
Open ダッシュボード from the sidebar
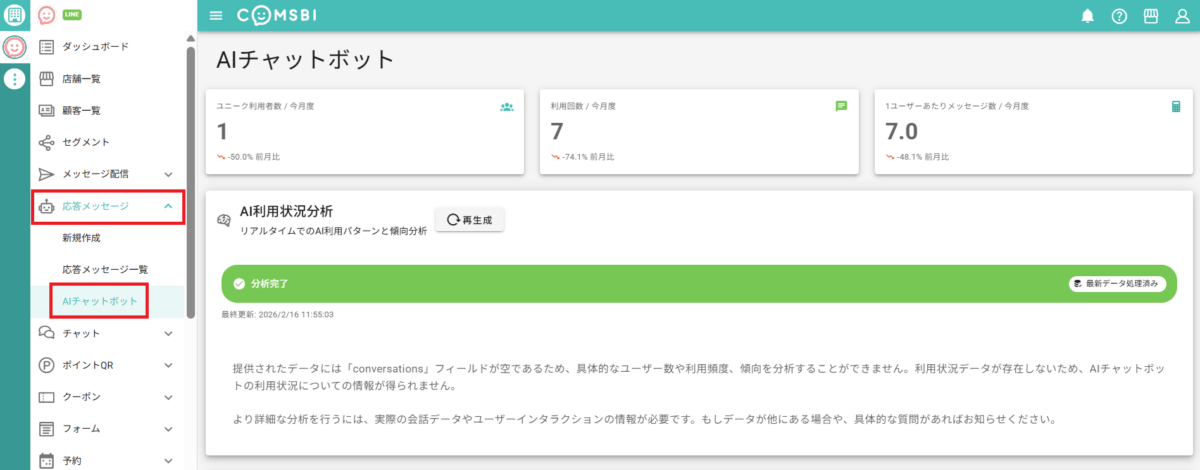click(94, 47)
